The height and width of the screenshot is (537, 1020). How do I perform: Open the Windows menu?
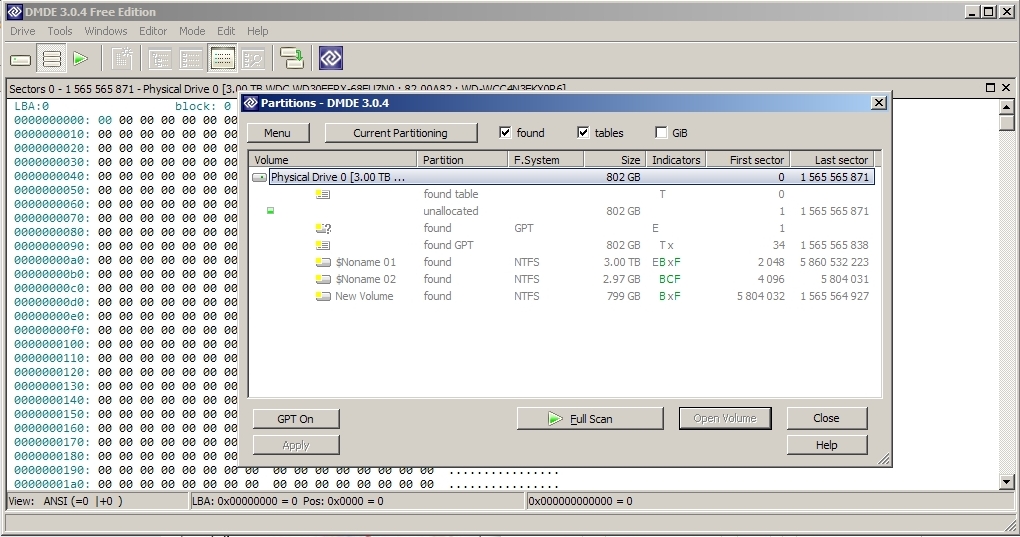tap(105, 31)
